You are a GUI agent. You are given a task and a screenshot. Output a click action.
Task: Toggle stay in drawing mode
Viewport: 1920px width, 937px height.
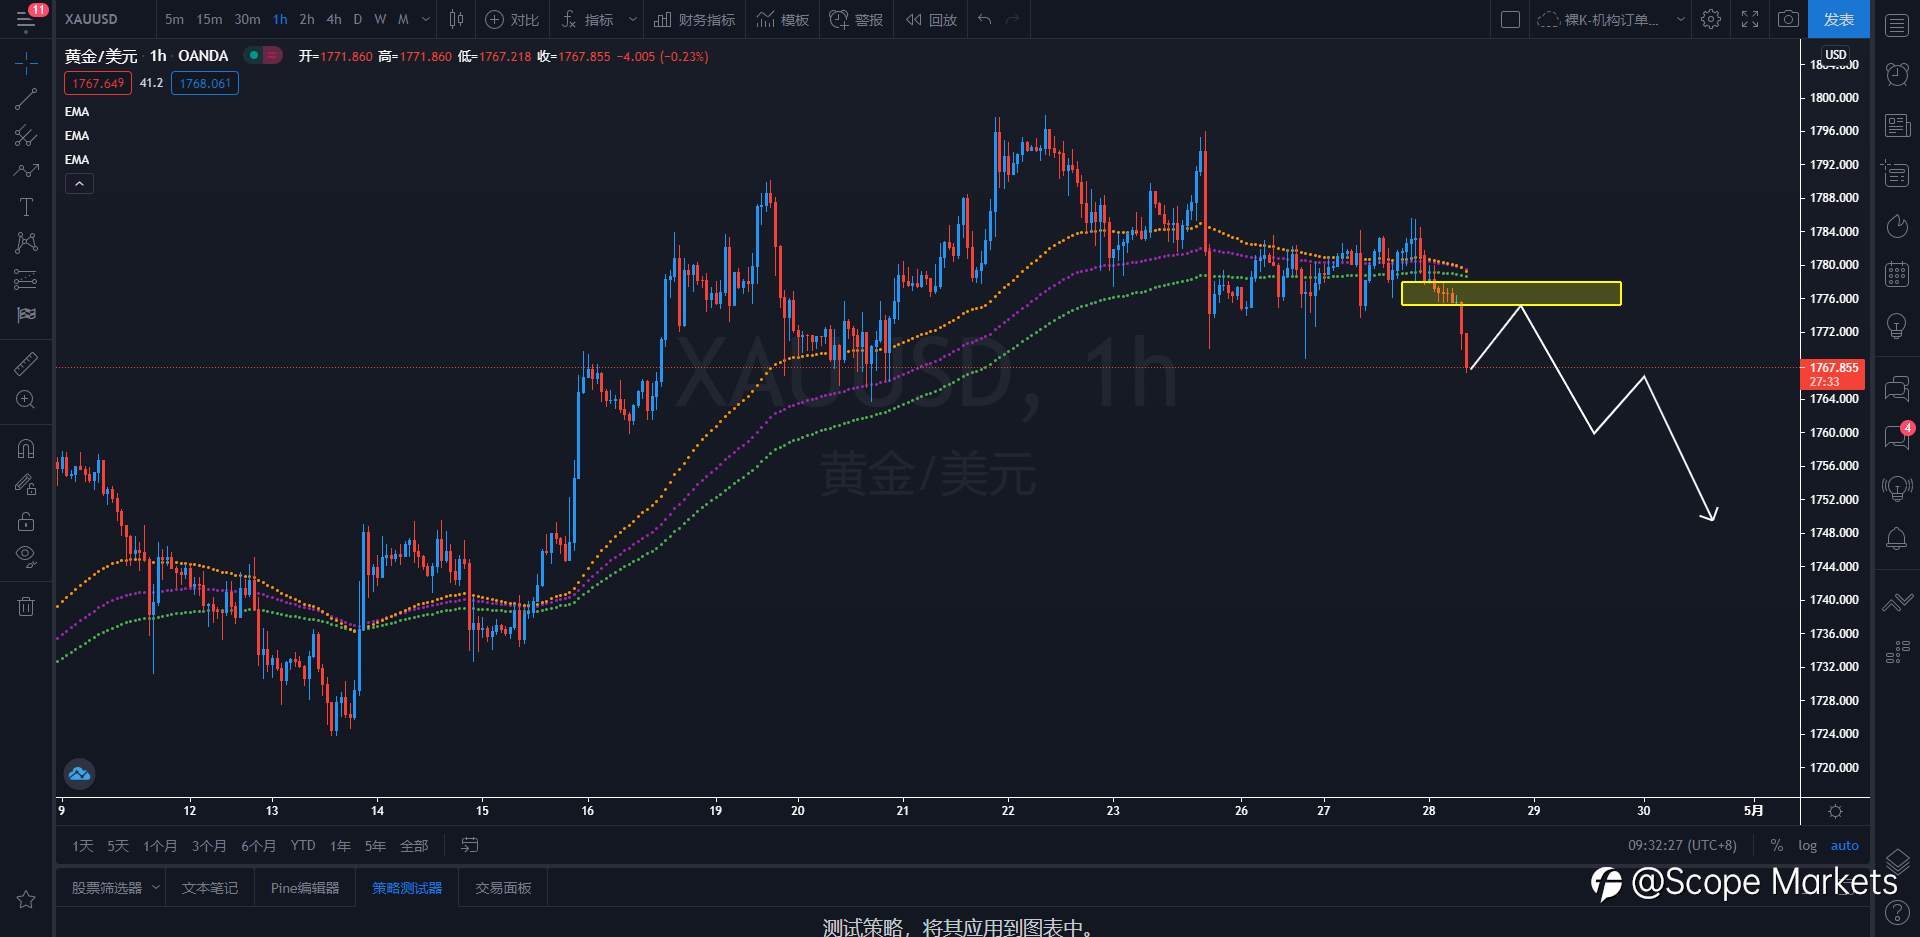[x=26, y=485]
